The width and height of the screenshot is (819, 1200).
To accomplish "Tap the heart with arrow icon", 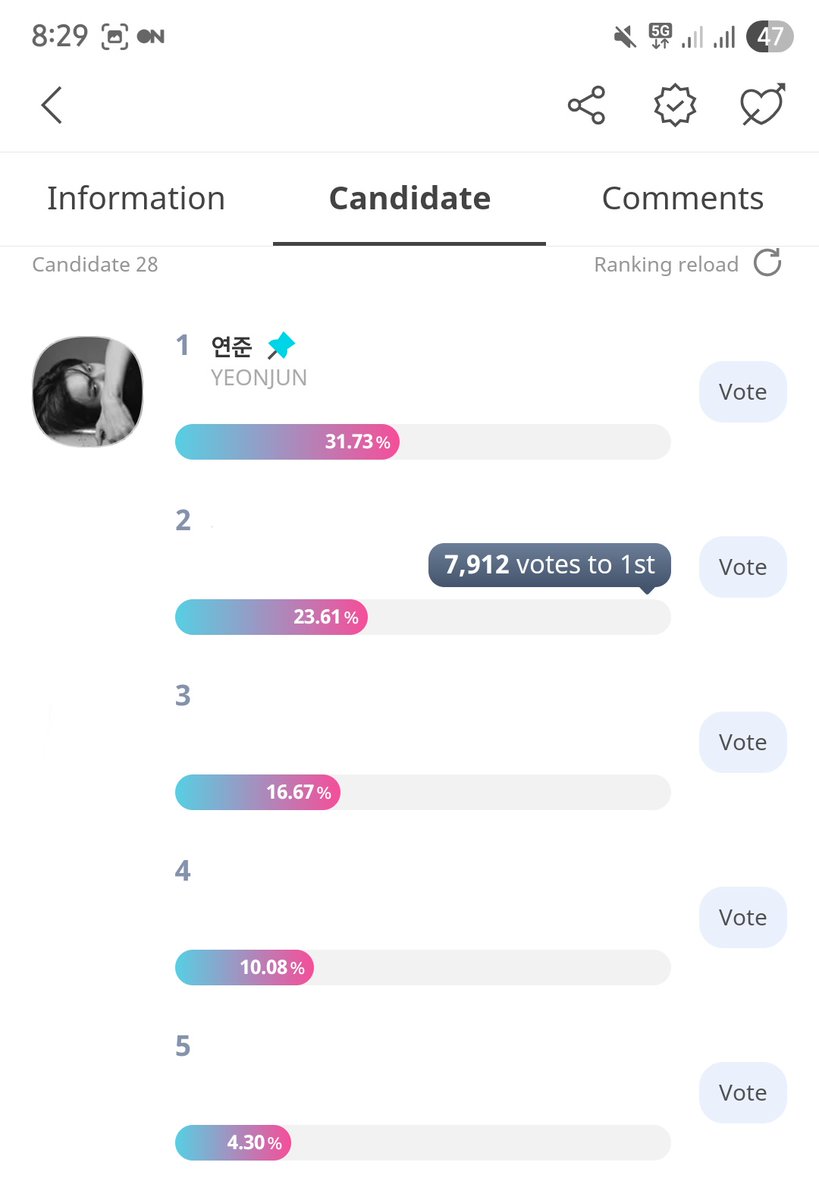I will coord(763,105).
